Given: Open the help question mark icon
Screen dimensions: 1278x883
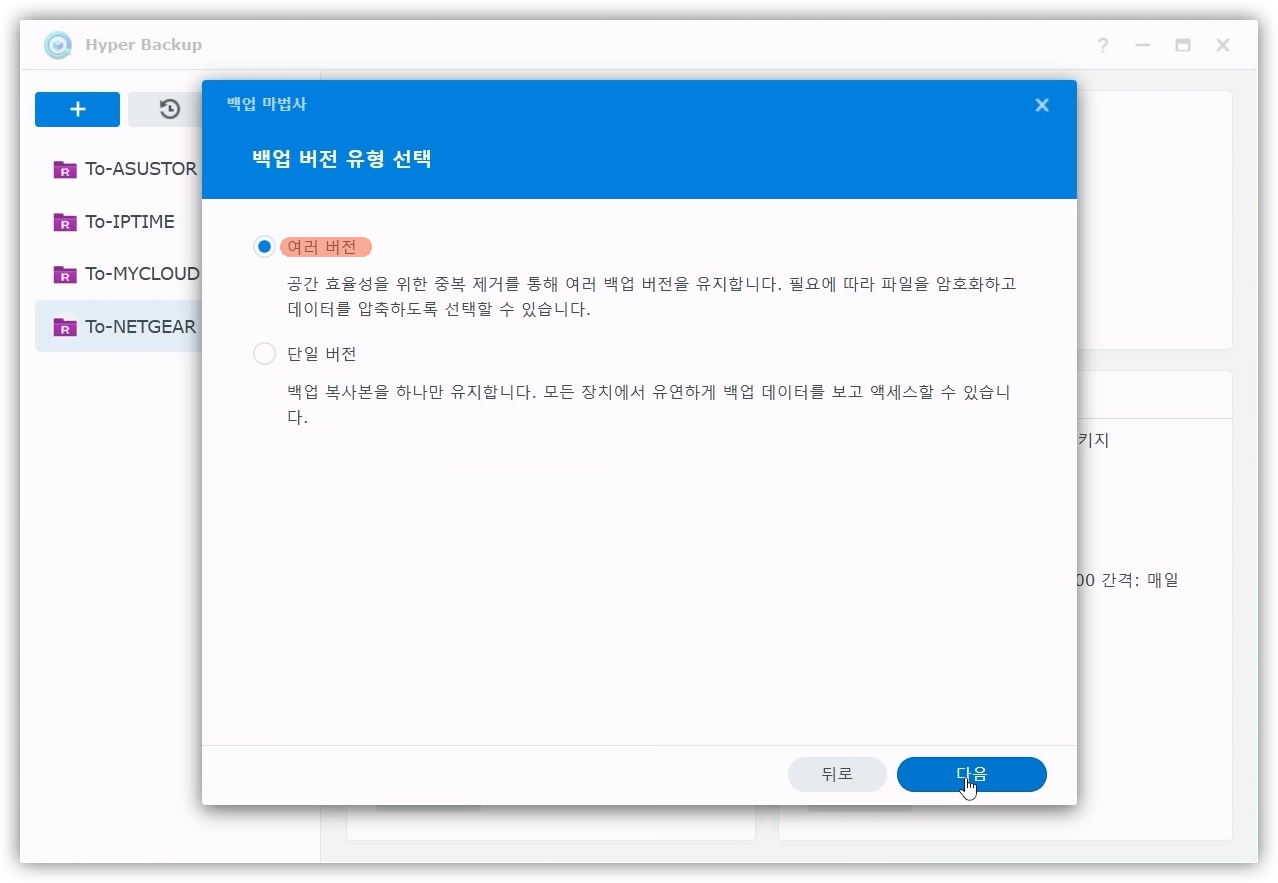Looking at the screenshot, I should point(1102,45).
